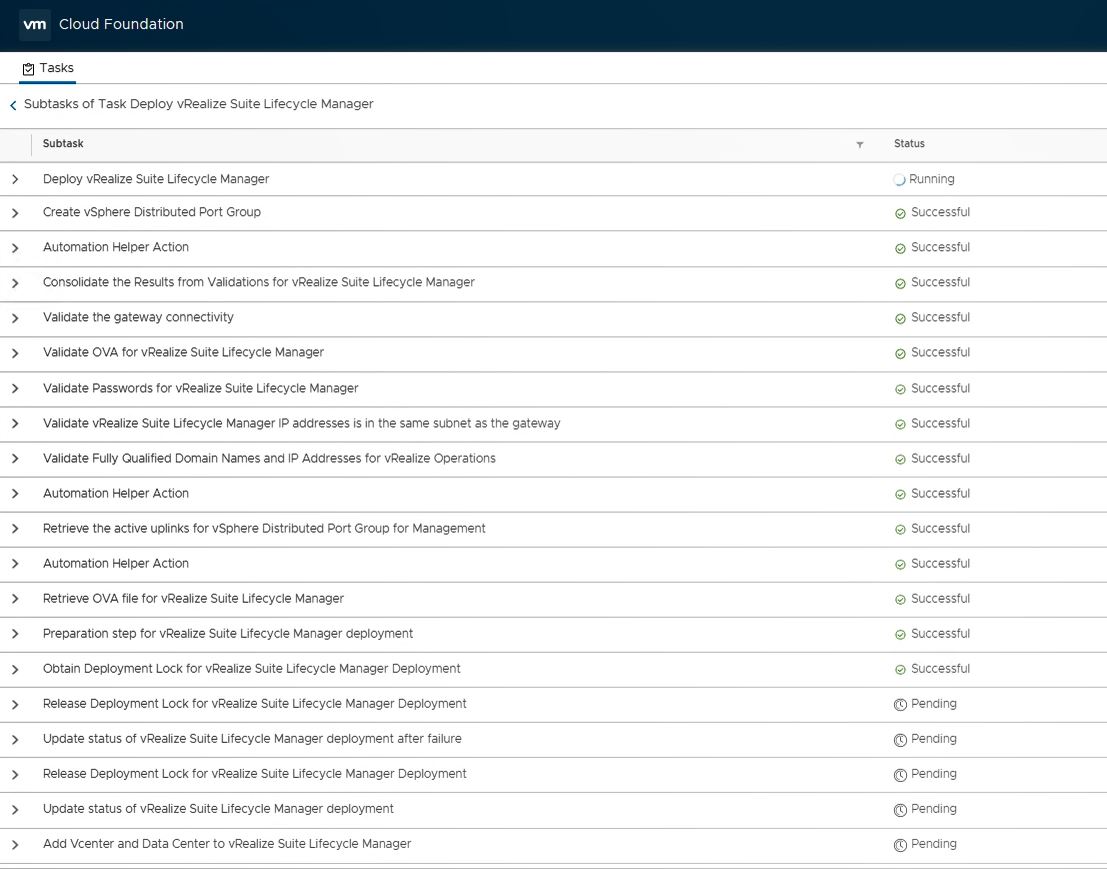Expand the Deploy vRealize Suite Lifecycle Manager subtask
Image resolution: width=1107 pixels, height=869 pixels.
click(x=15, y=180)
